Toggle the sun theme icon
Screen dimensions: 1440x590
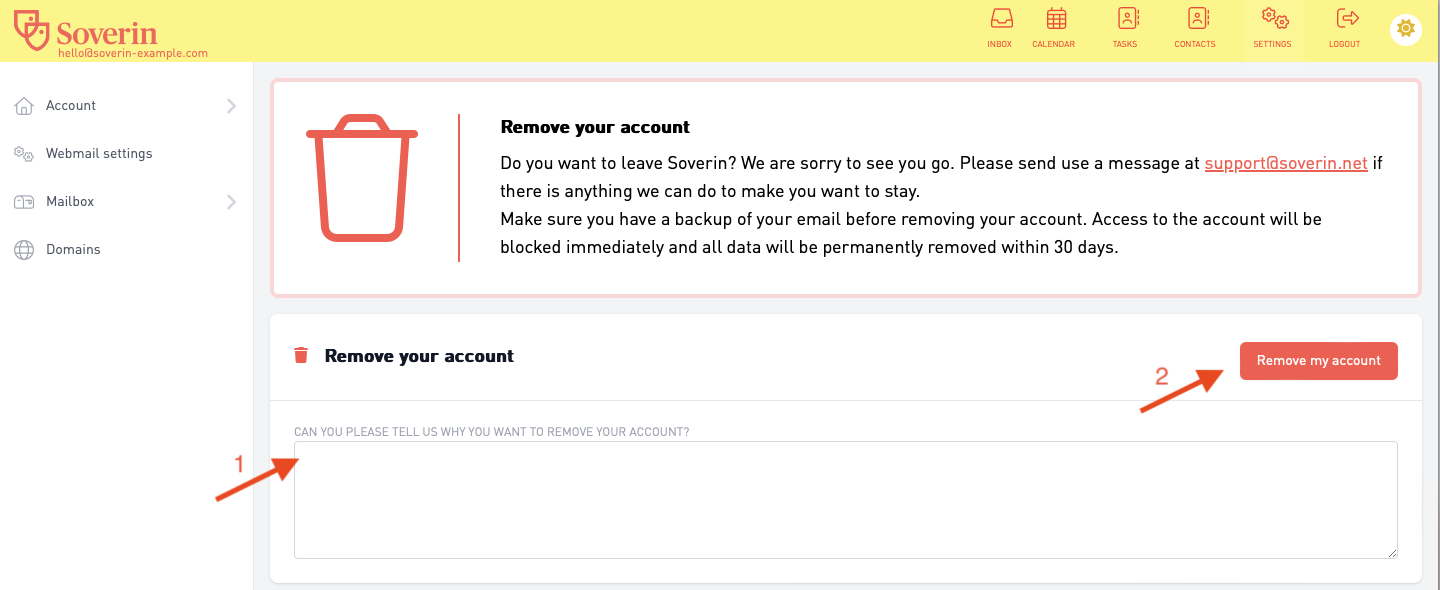[x=1406, y=29]
